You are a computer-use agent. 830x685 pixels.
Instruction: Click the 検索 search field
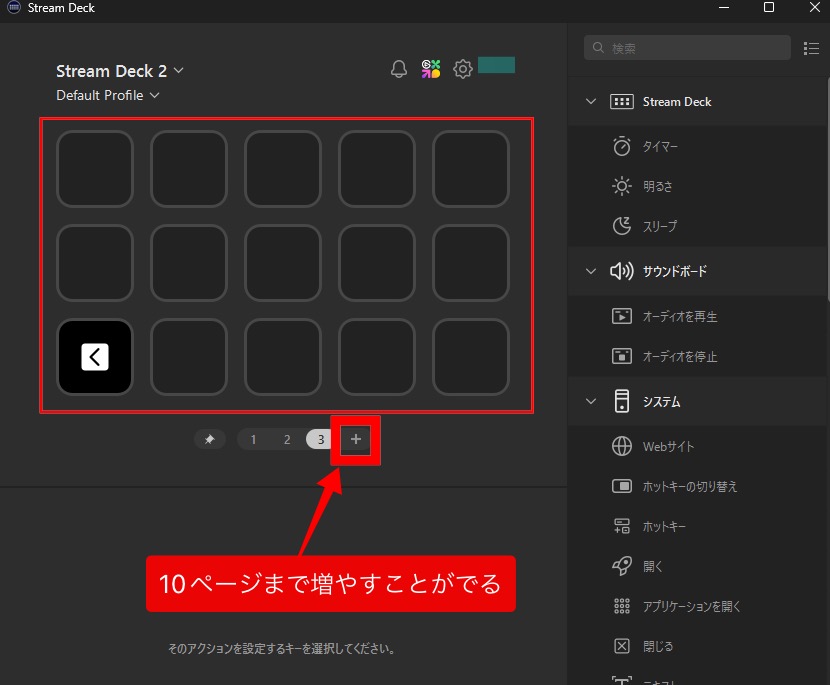(x=687, y=48)
